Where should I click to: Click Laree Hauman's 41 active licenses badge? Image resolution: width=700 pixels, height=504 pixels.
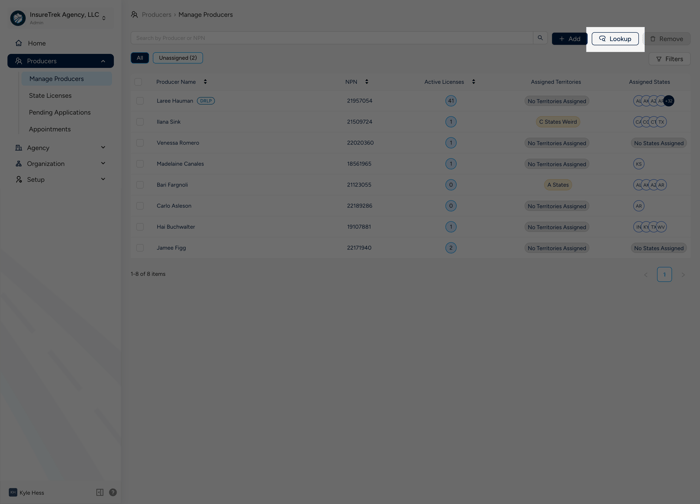(451, 101)
